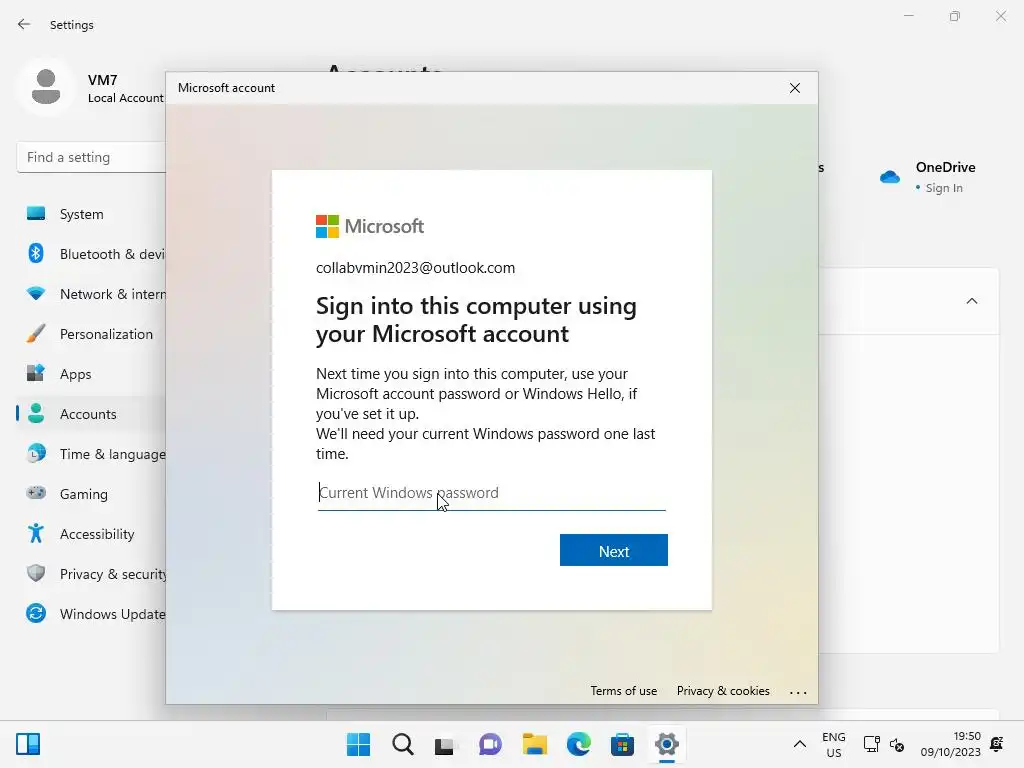
Task: Open Task View from taskbar
Action: (445, 744)
